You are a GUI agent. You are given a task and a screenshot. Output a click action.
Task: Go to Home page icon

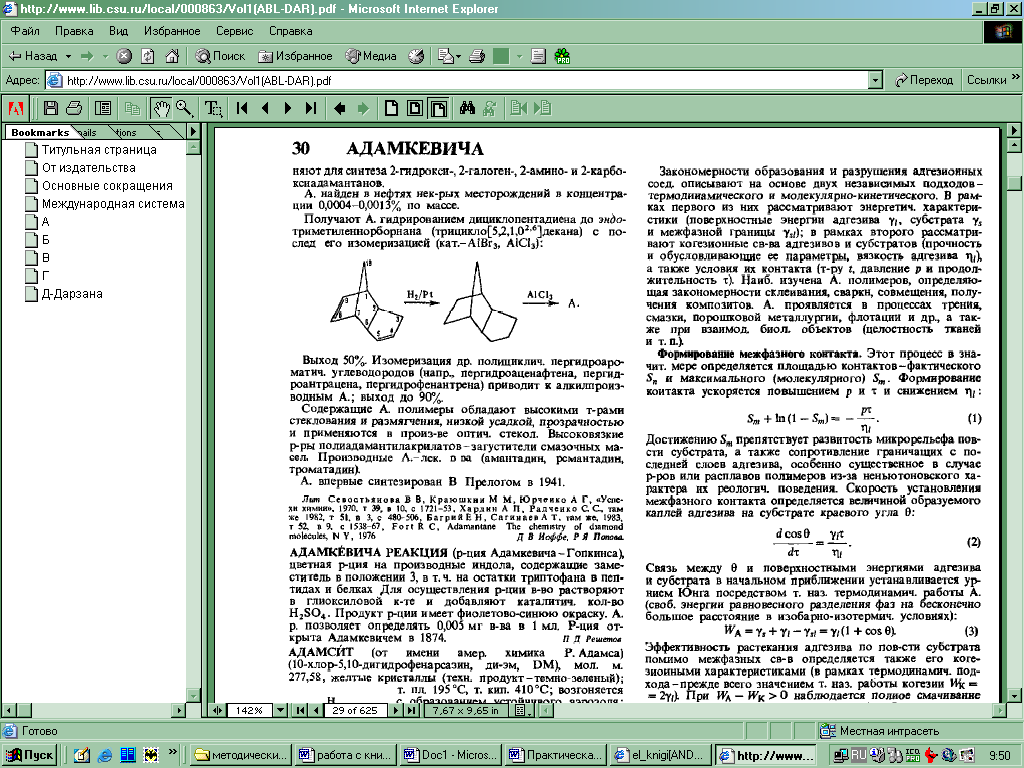(x=172, y=56)
